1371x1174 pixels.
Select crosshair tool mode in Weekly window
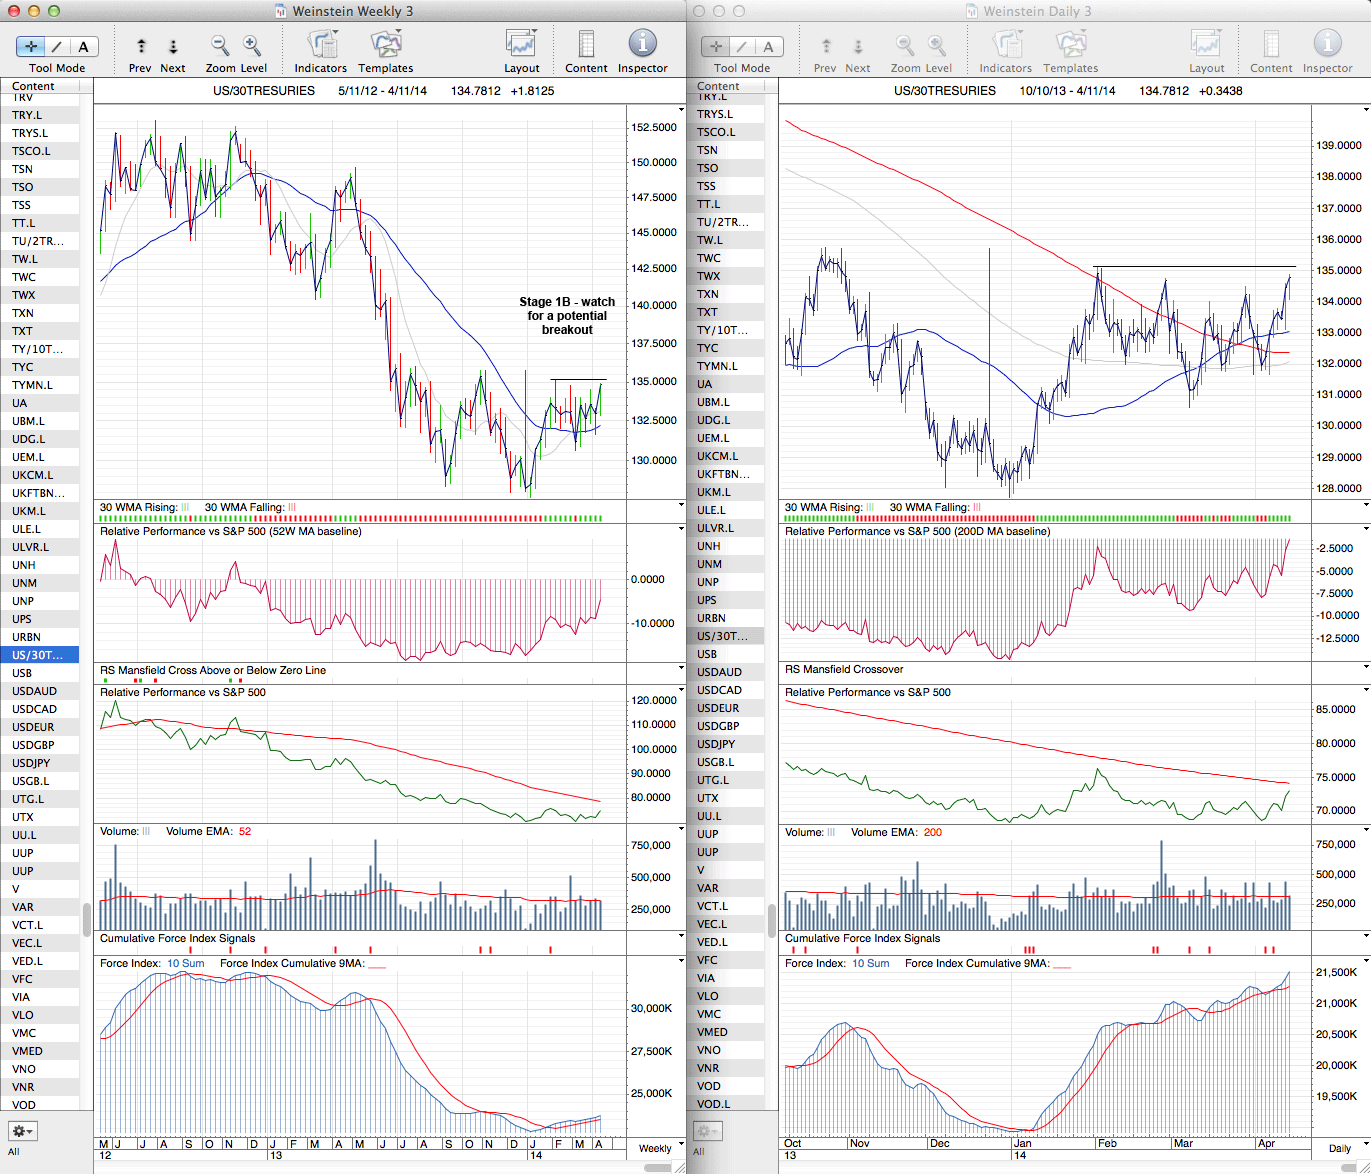coord(31,46)
